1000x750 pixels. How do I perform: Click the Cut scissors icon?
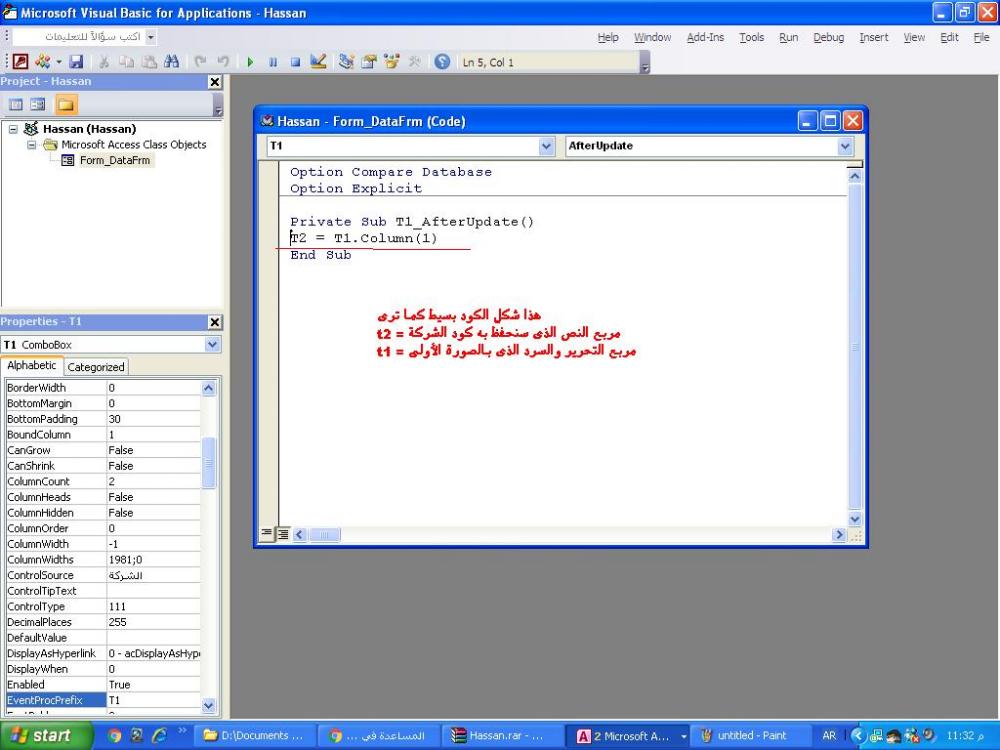click(x=104, y=62)
